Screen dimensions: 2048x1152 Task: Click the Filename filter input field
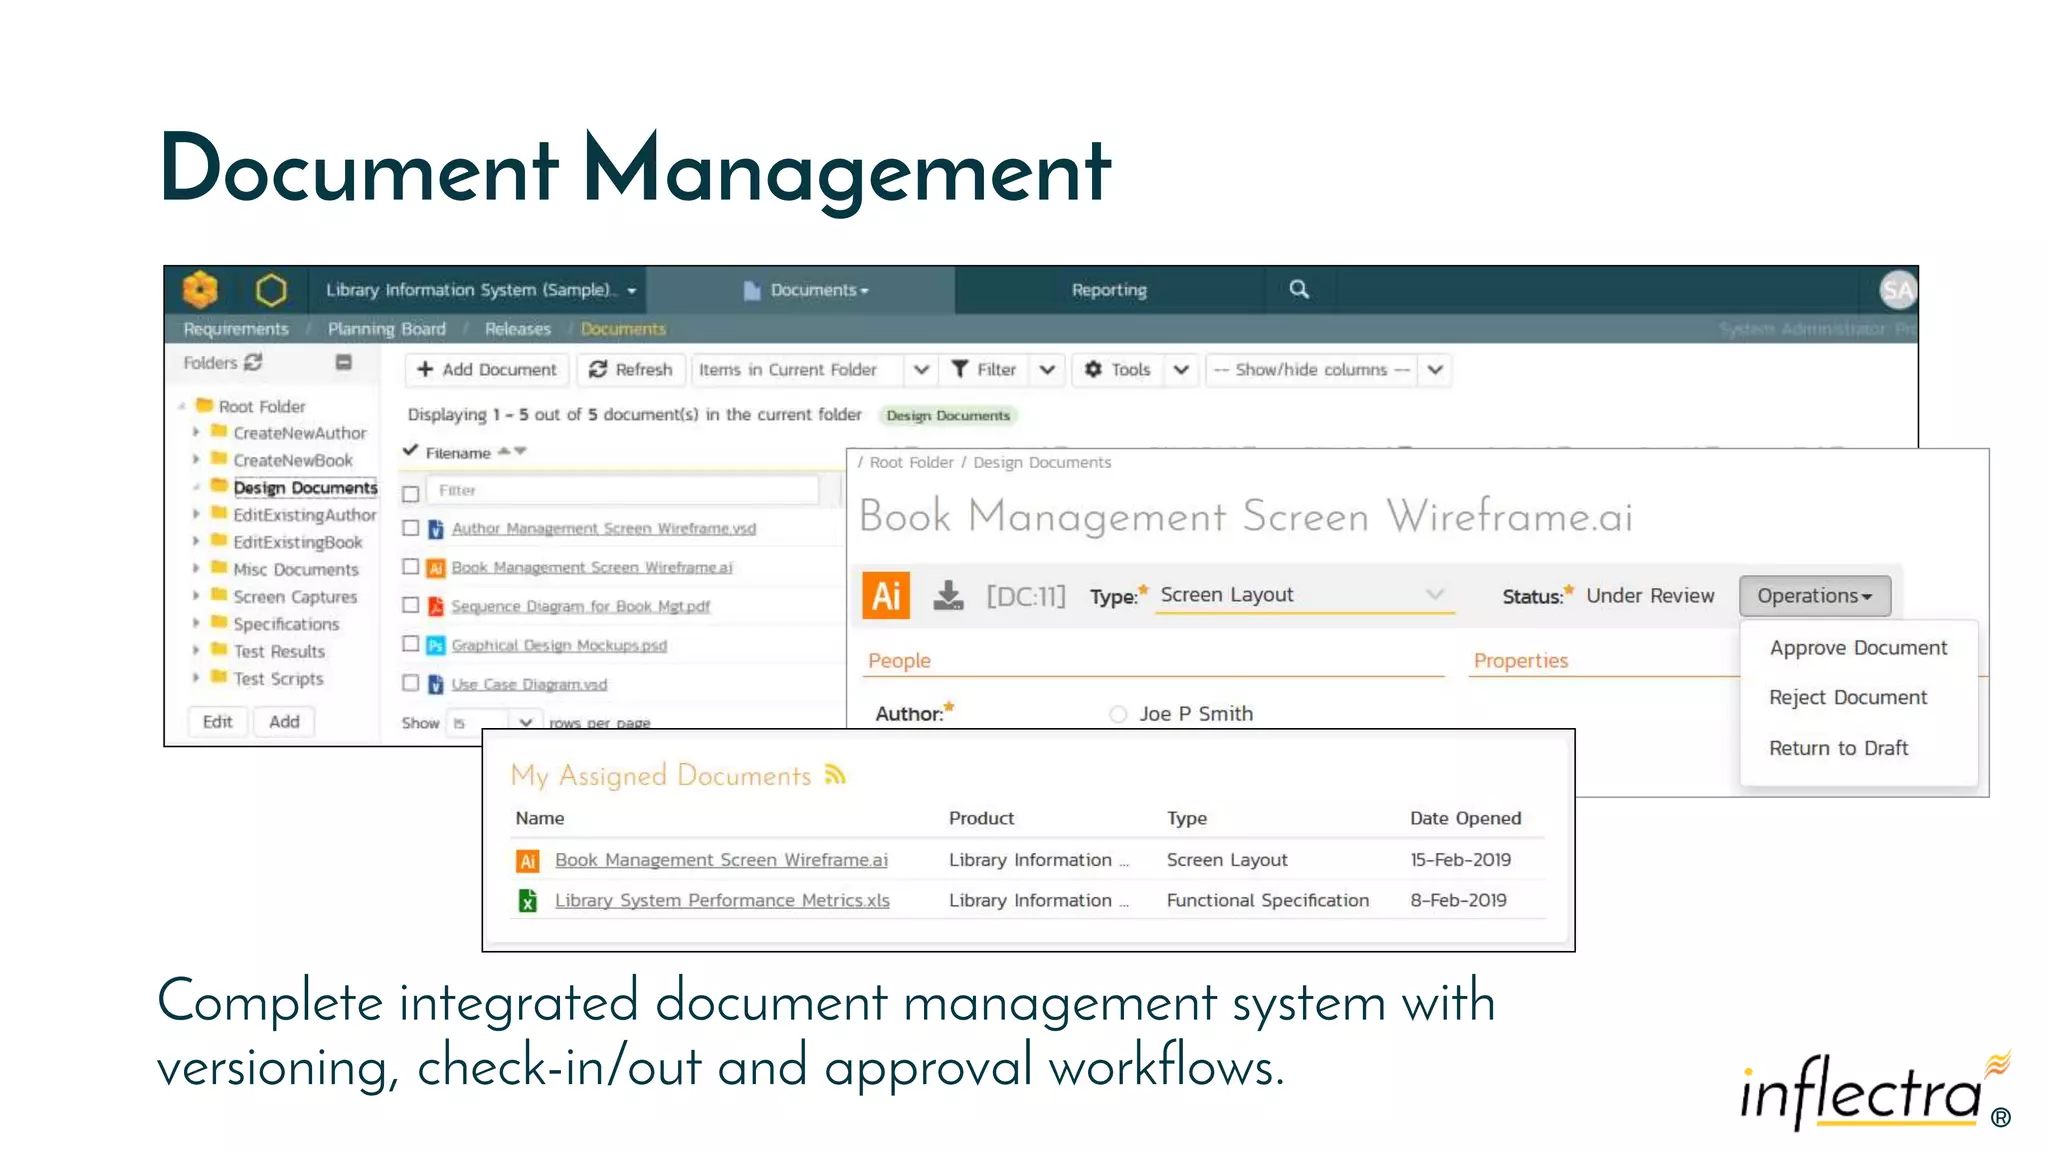coord(623,490)
